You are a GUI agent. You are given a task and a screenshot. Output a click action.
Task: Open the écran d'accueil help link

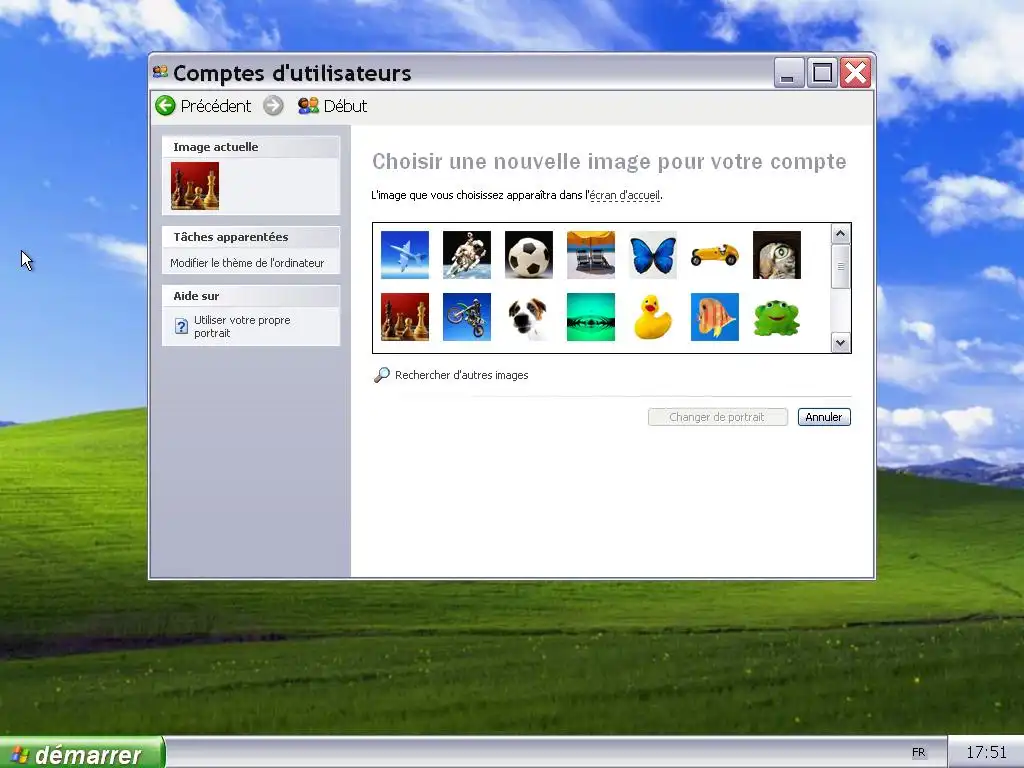click(624, 195)
